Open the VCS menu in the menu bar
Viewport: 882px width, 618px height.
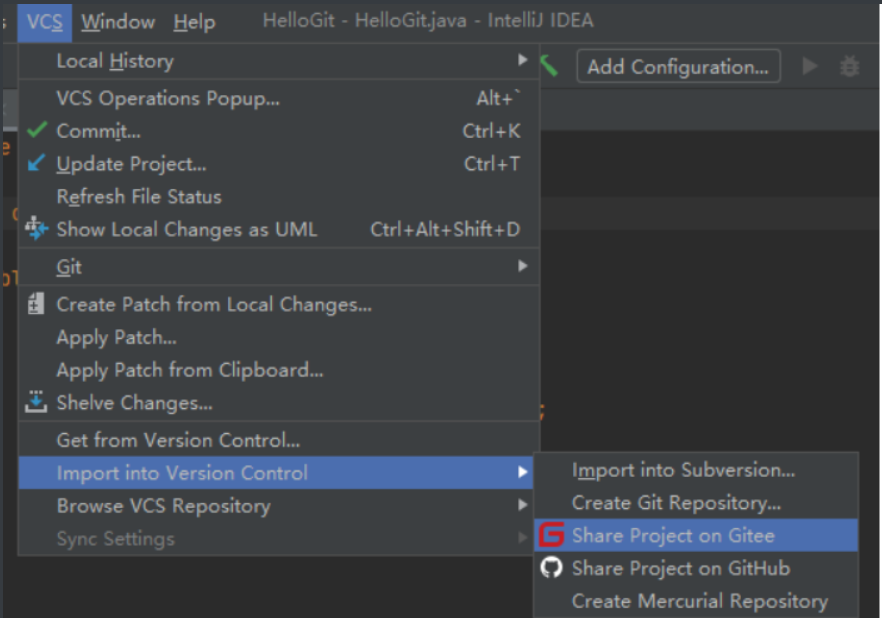(x=44, y=22)
